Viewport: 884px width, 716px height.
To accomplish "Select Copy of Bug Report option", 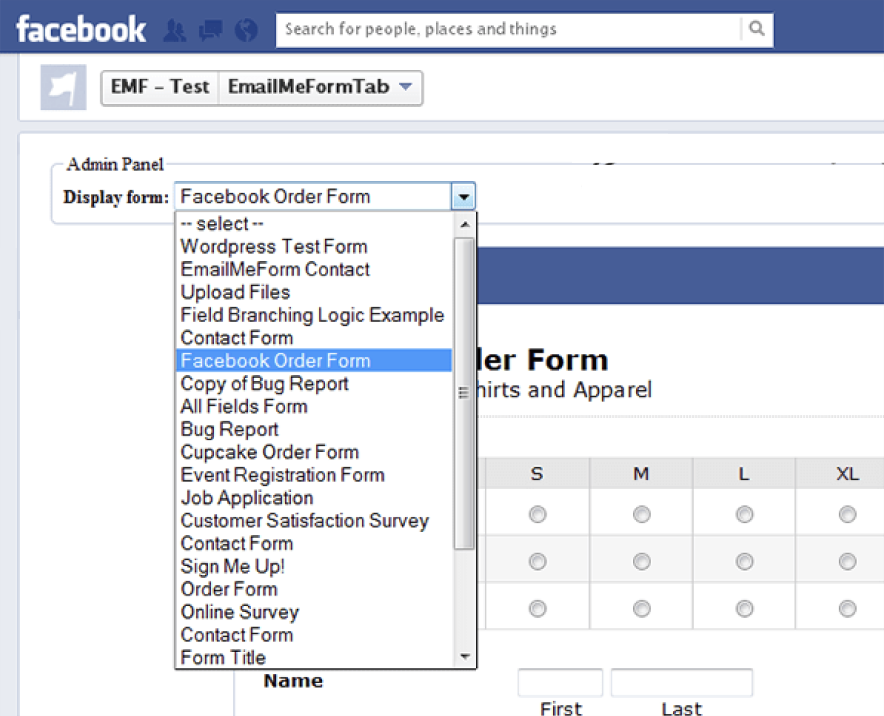I will pos(314,384).
